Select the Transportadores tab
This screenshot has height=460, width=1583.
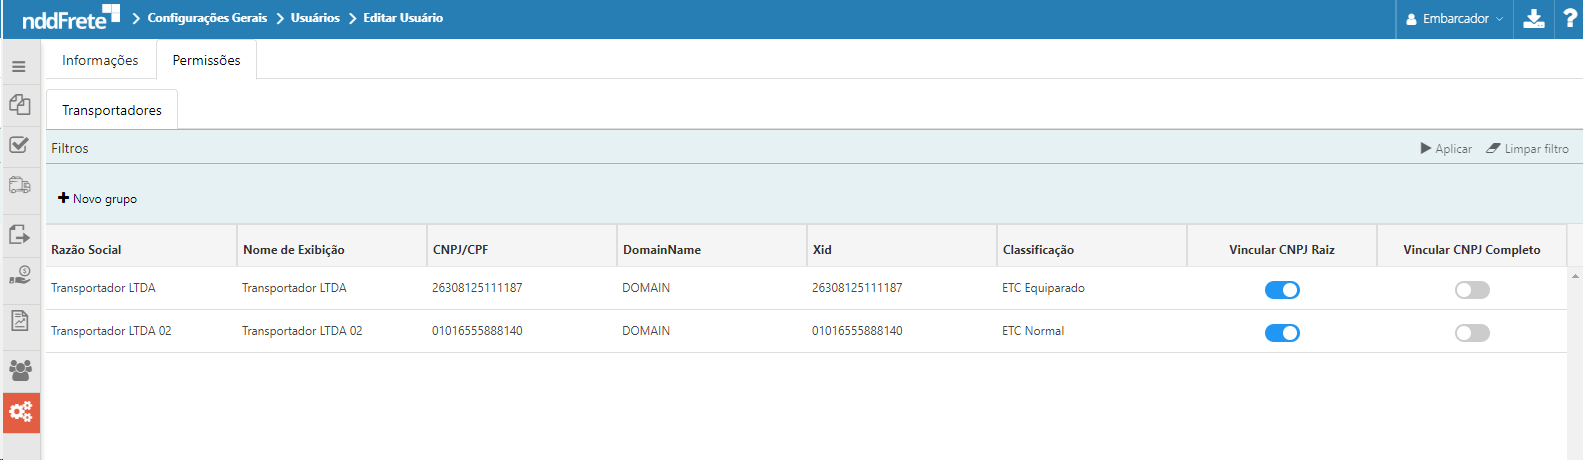coord(112,110)
